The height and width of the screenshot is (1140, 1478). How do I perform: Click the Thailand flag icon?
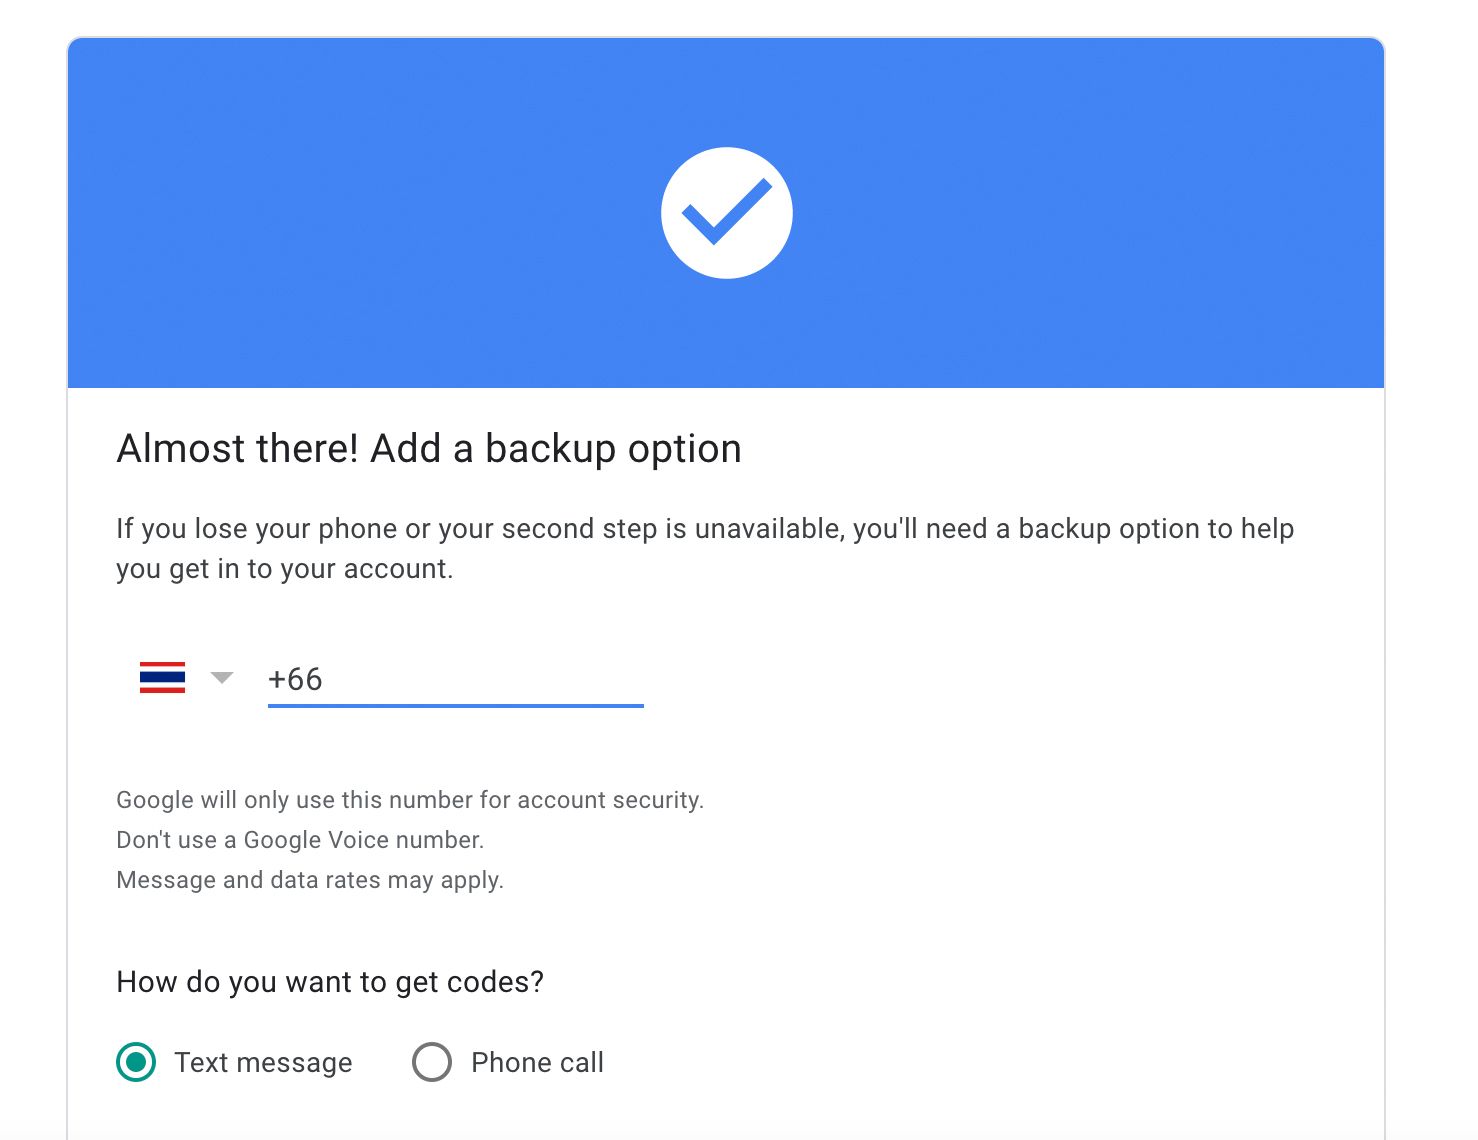(x=162, y=677)
